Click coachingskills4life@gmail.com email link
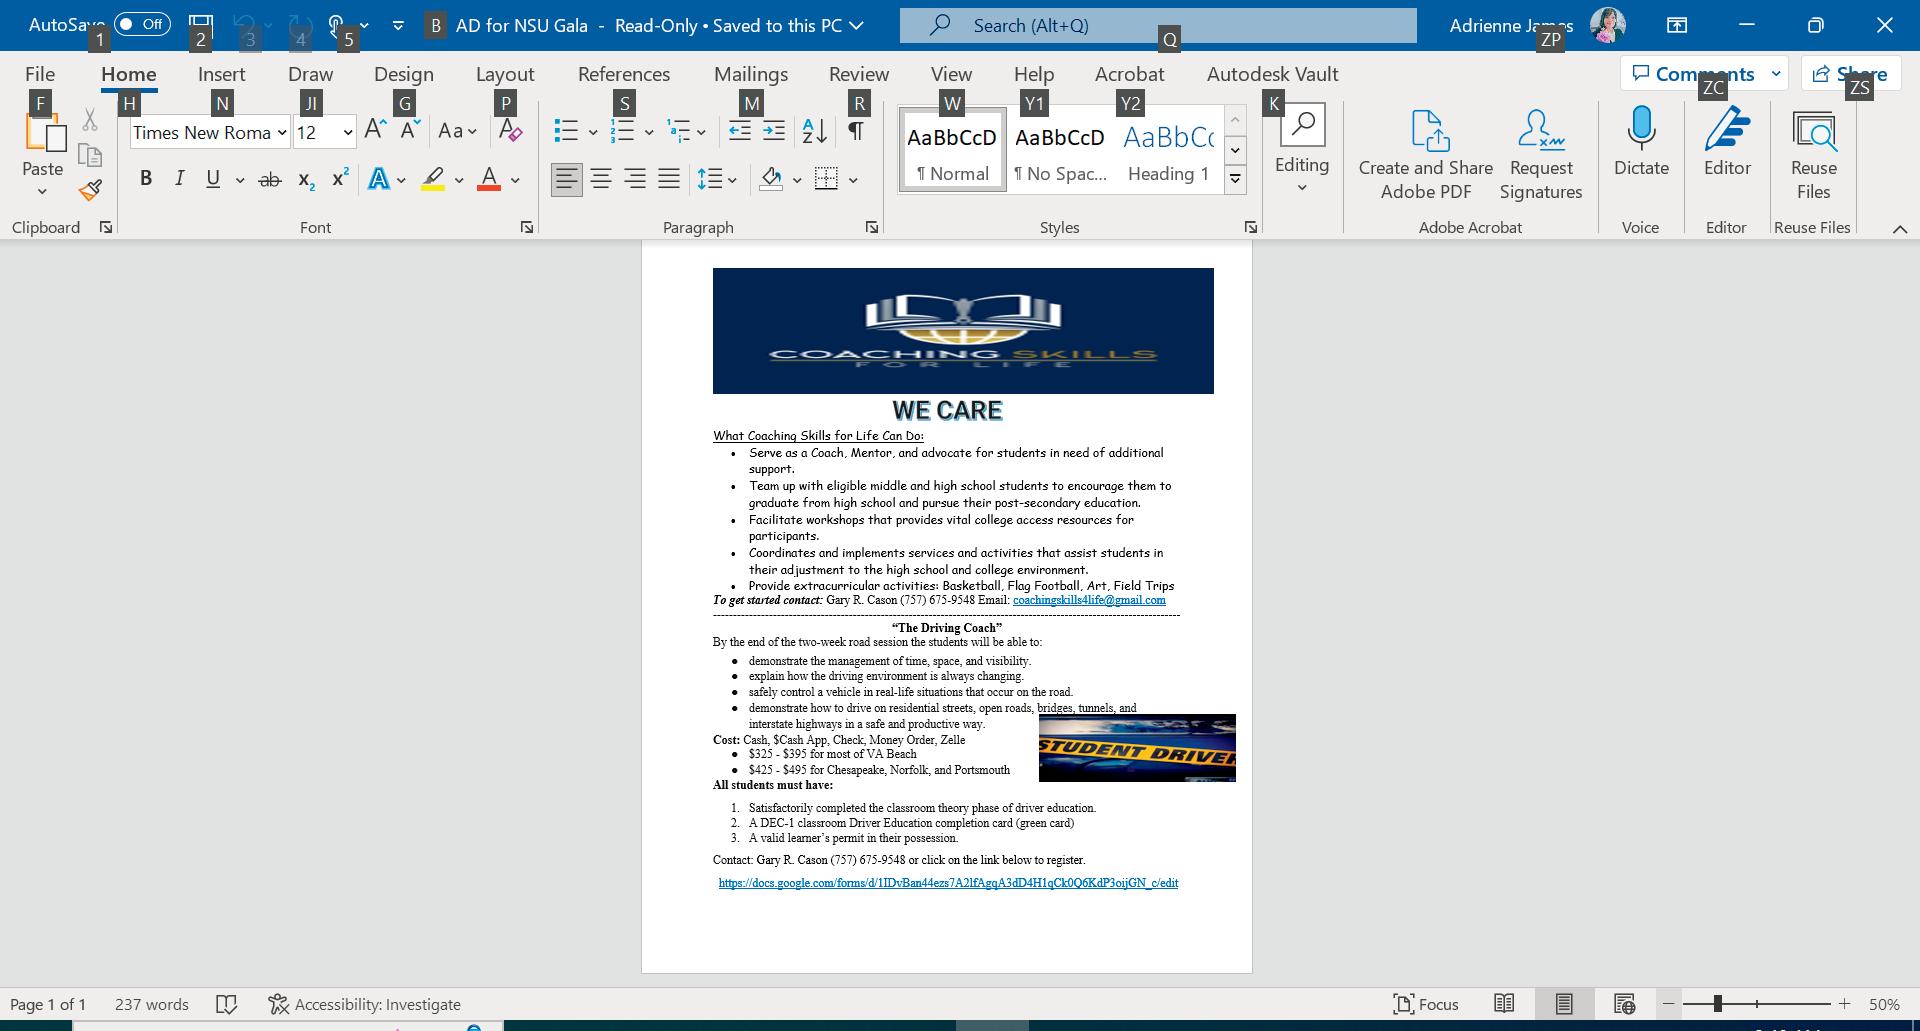The height and width of the screenshot is (1031, 1920). (x=1089, y=600)
